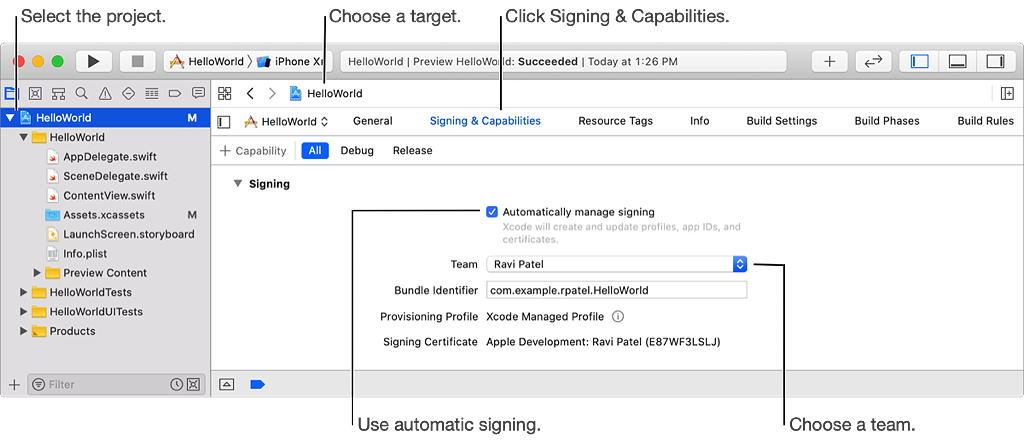Collapse the HelloWorld group folder triangle
1024x440 pixels.
(24, 138)
